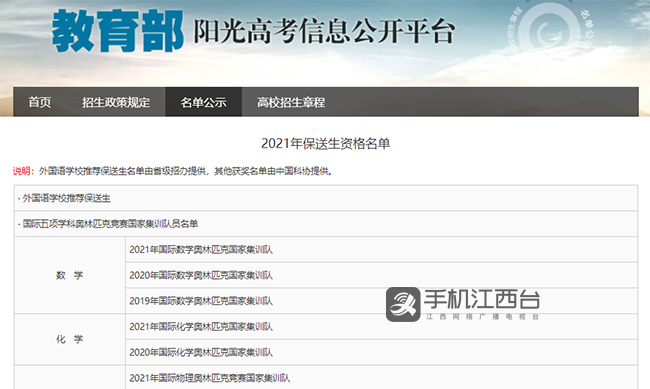Image resolution: width=650 pixels, height=389 pixels.
Task: Click the 数学 category cell
Action: tap(70, 275)
